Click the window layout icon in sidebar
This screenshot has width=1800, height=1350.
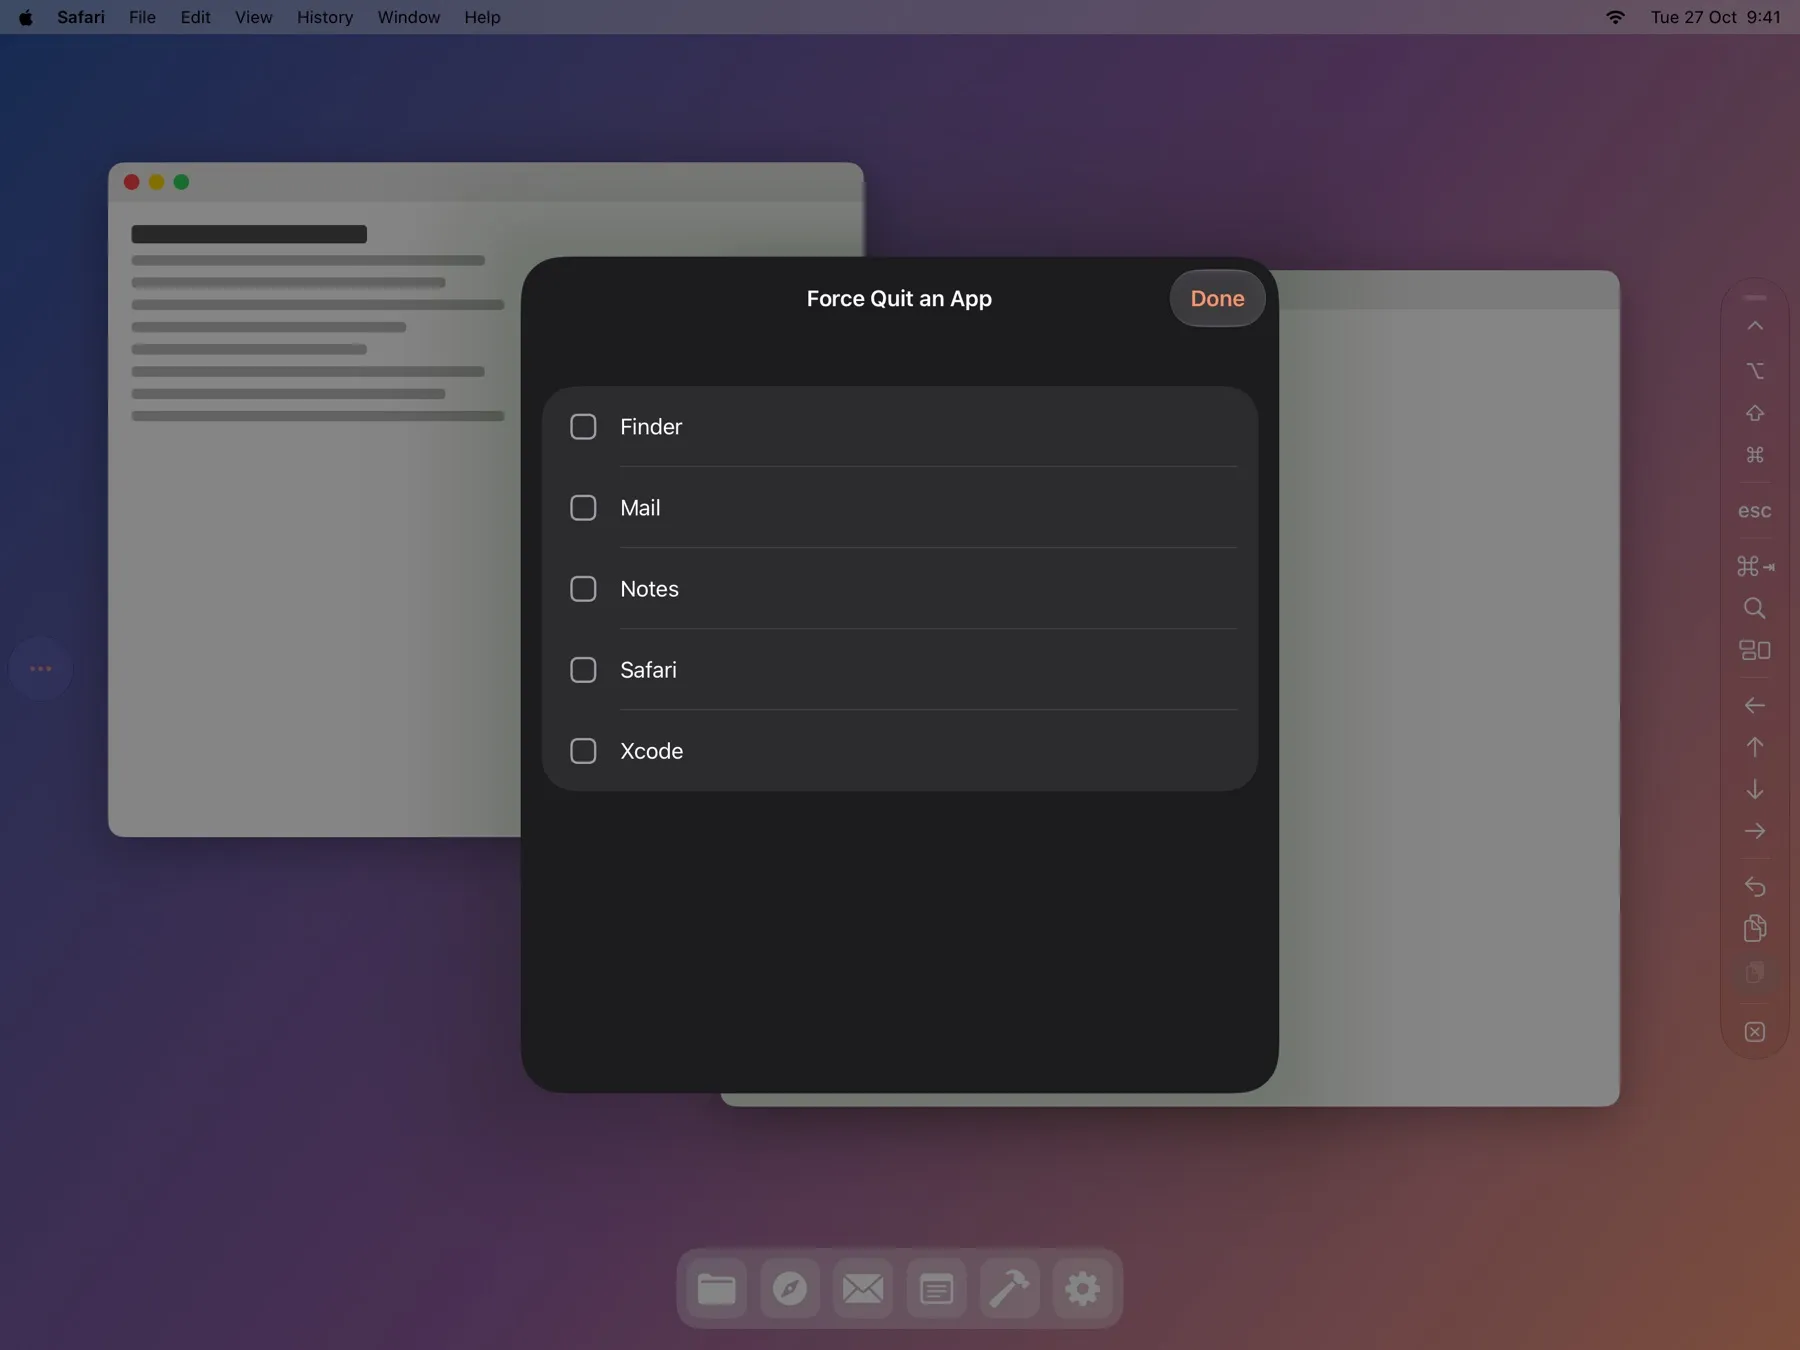point(1755,650)
